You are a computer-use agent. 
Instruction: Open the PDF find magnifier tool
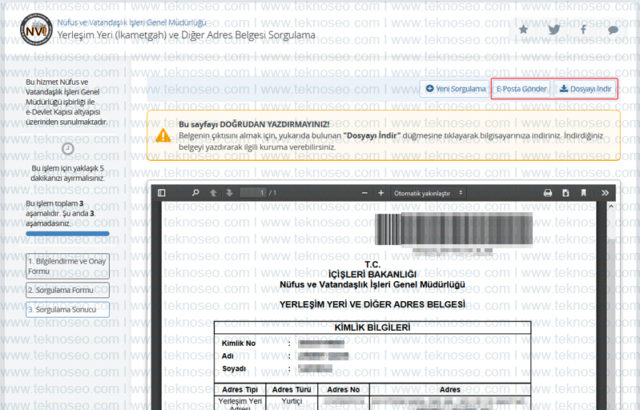tap(196, 193)
